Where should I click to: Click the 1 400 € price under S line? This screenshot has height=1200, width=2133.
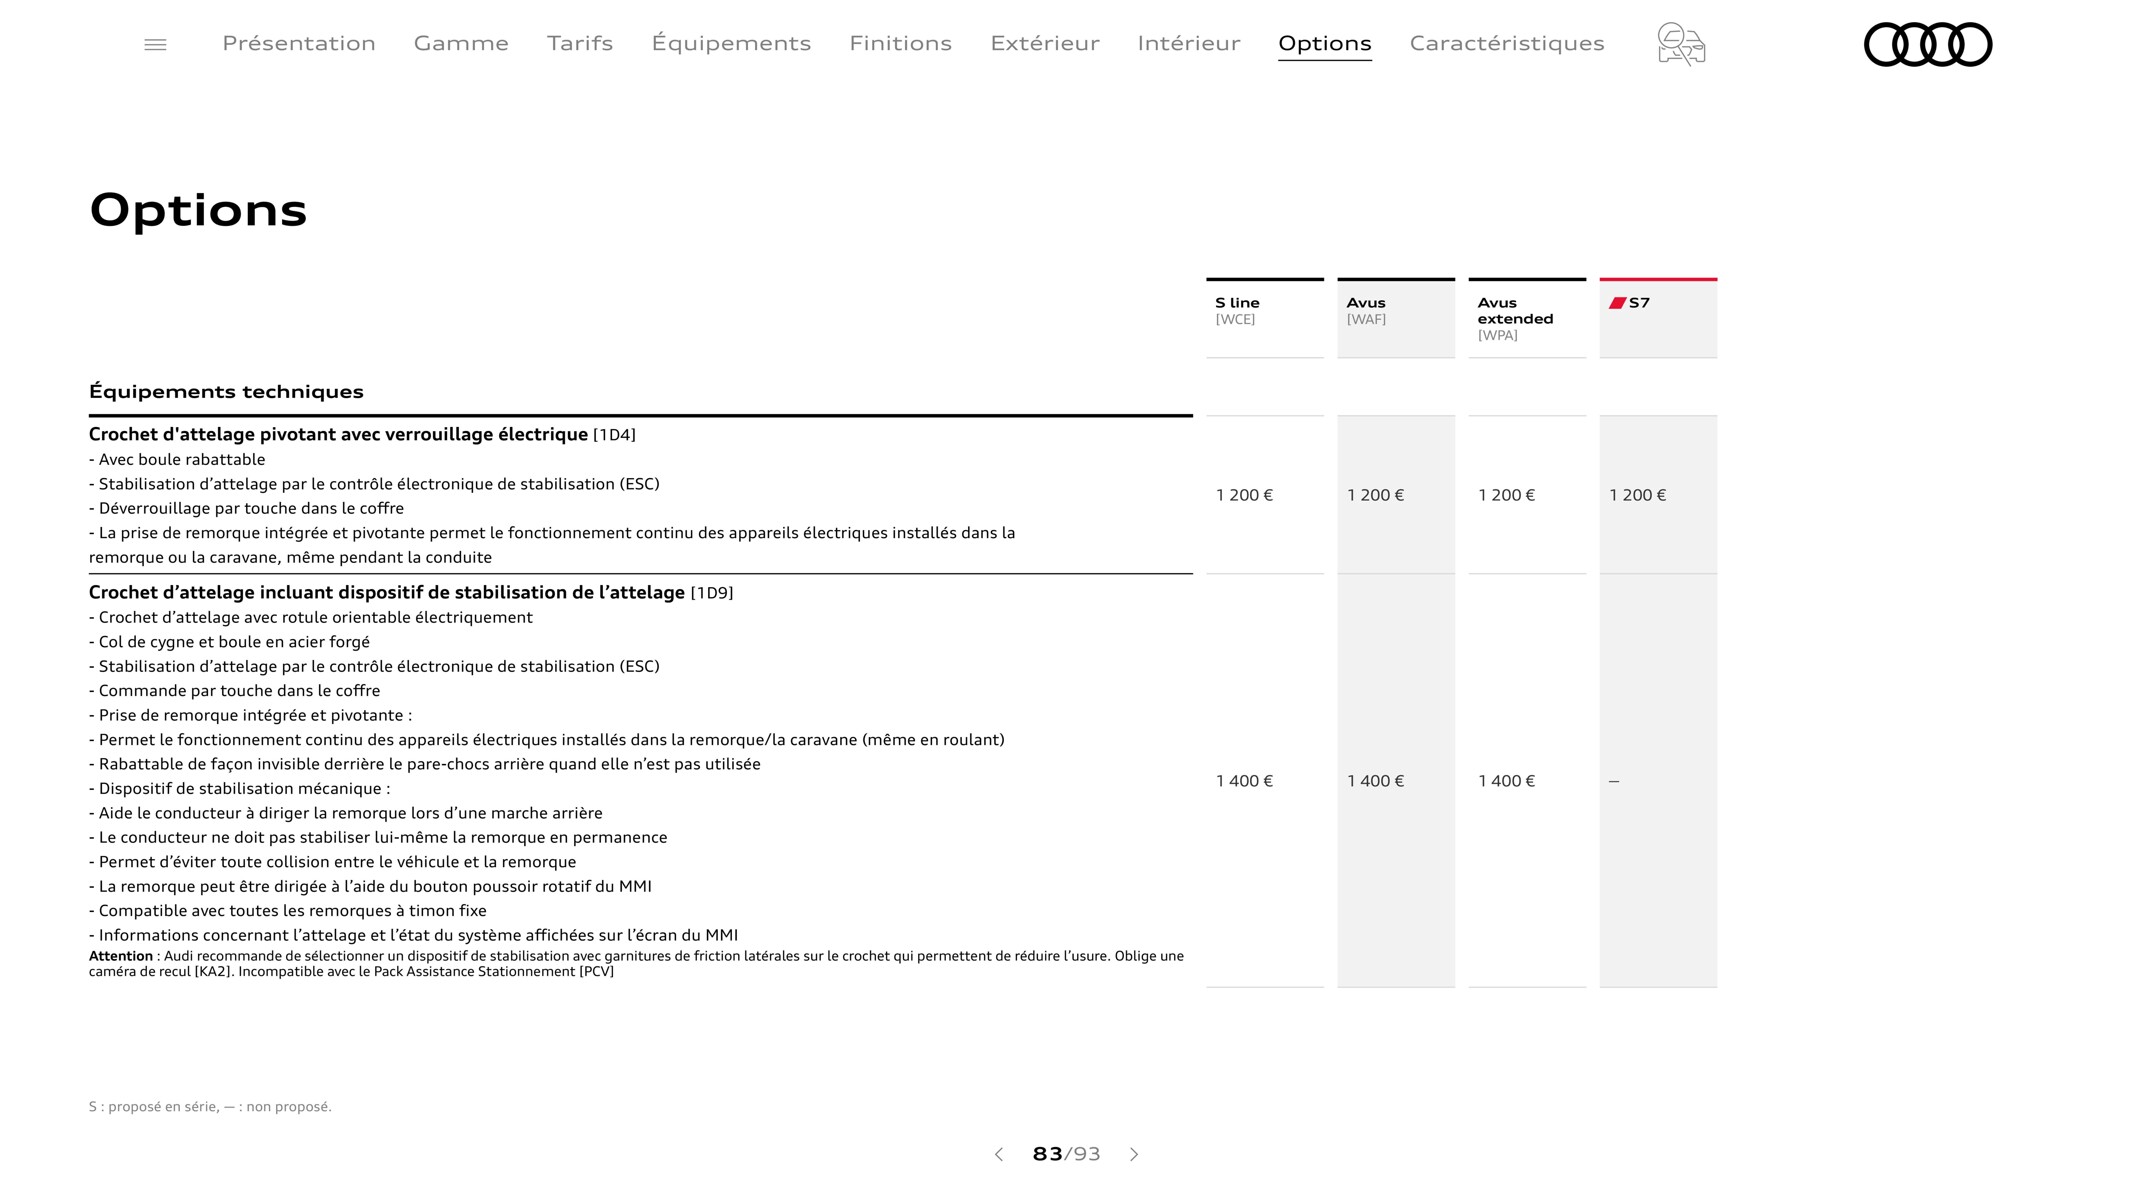1244,781
